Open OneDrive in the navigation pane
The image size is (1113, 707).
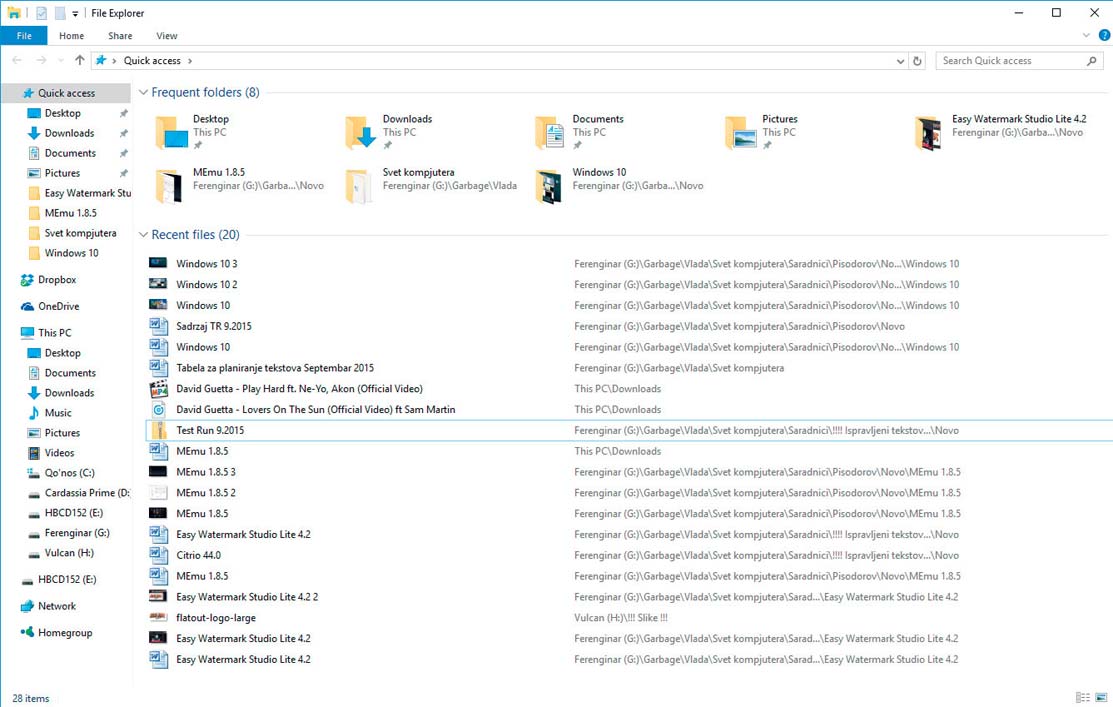coord(58,306)
